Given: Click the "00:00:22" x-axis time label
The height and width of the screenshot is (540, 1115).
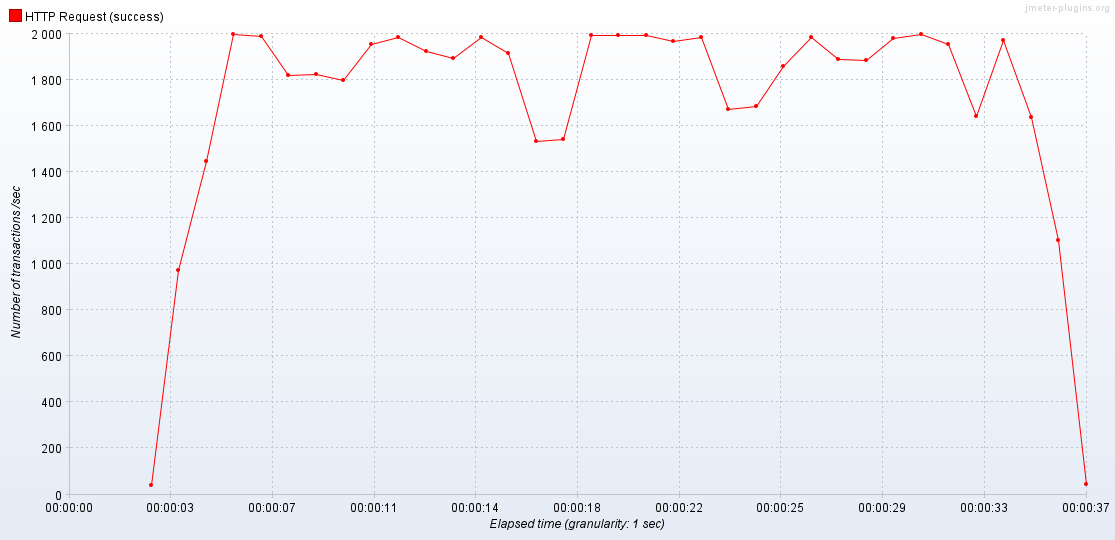Looking at the screenshot, I should point(679,508).
